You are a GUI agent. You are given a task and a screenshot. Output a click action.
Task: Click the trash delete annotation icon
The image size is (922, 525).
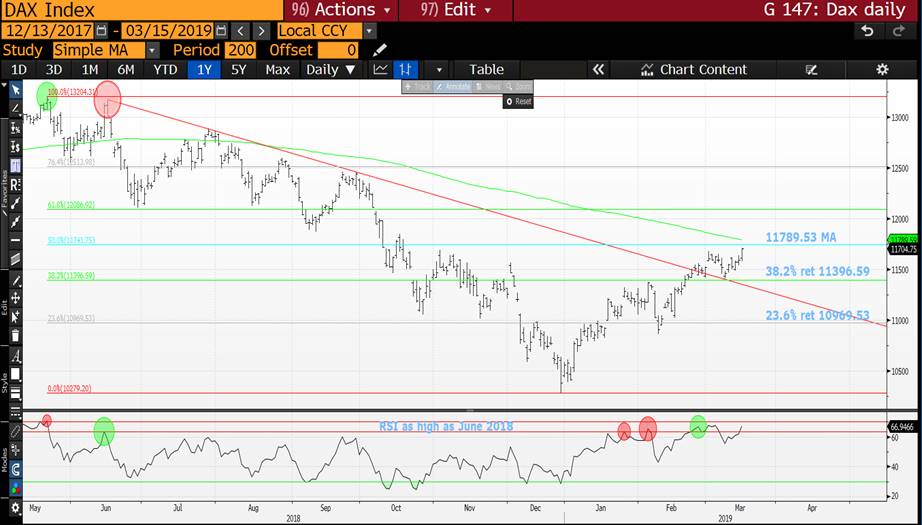click(15, 336)
